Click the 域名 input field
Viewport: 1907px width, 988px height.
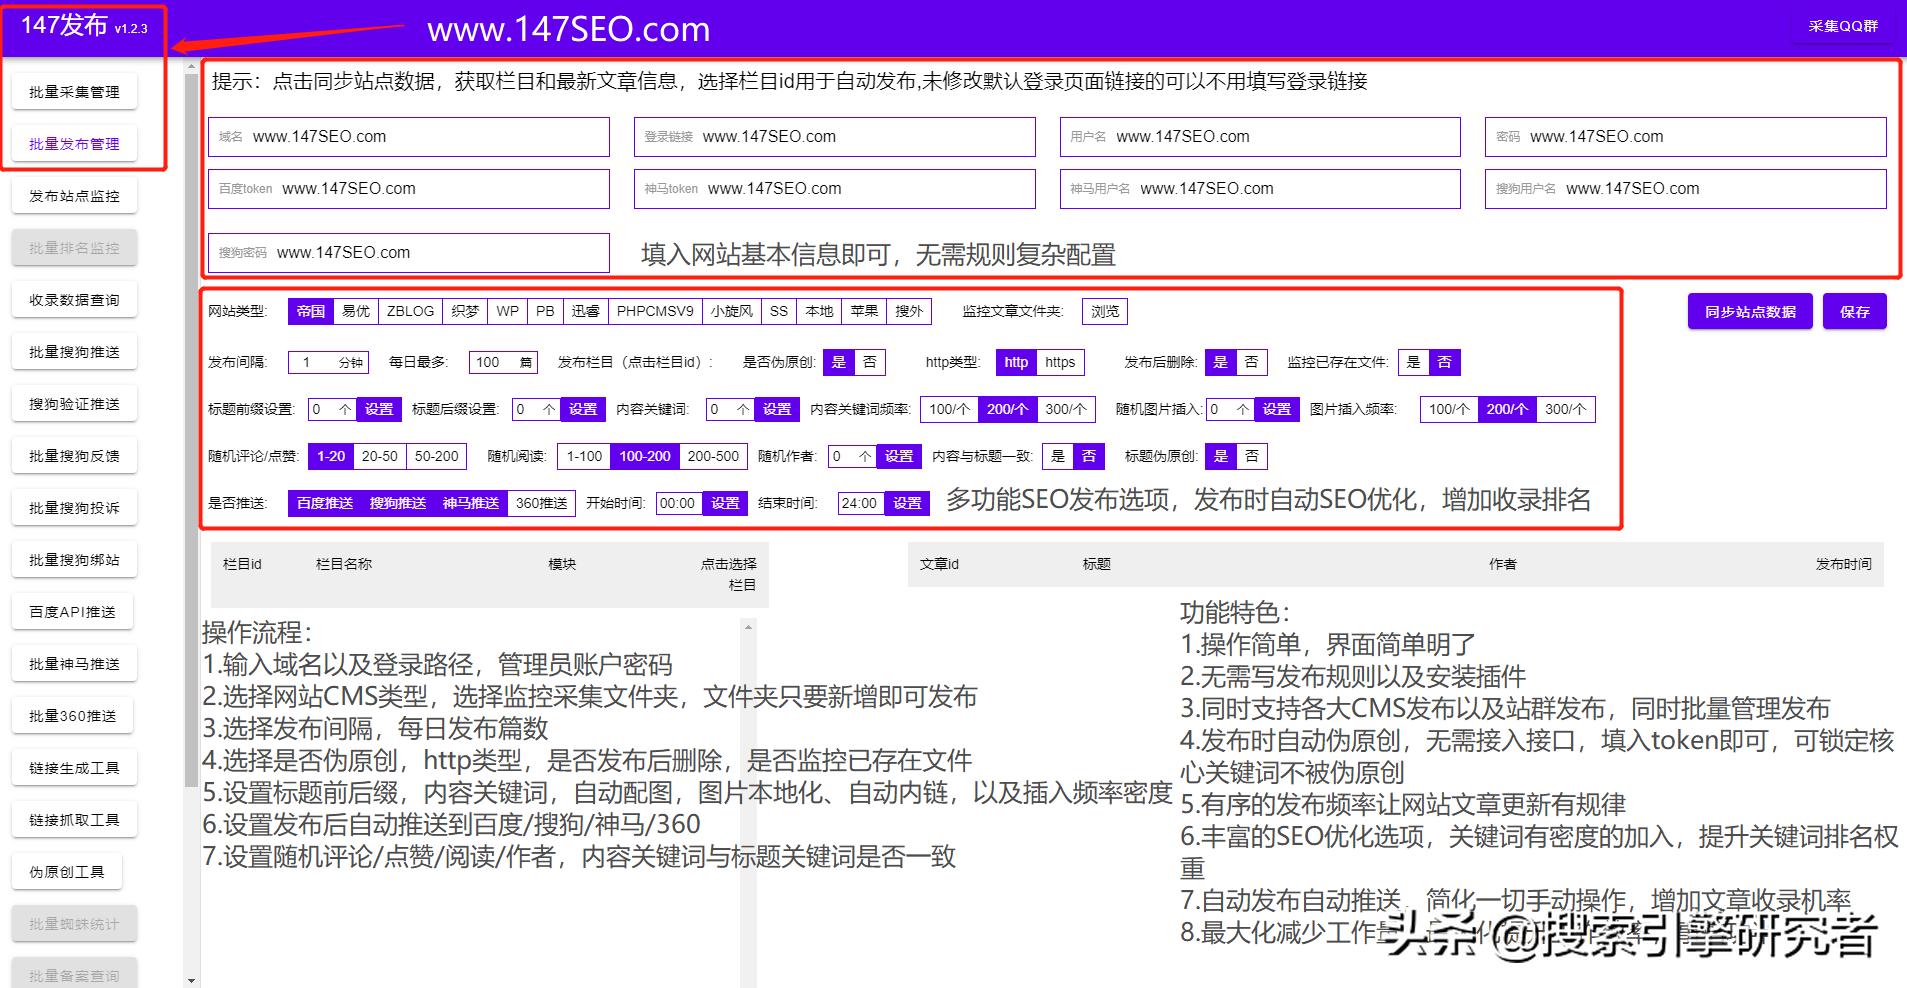410,136
